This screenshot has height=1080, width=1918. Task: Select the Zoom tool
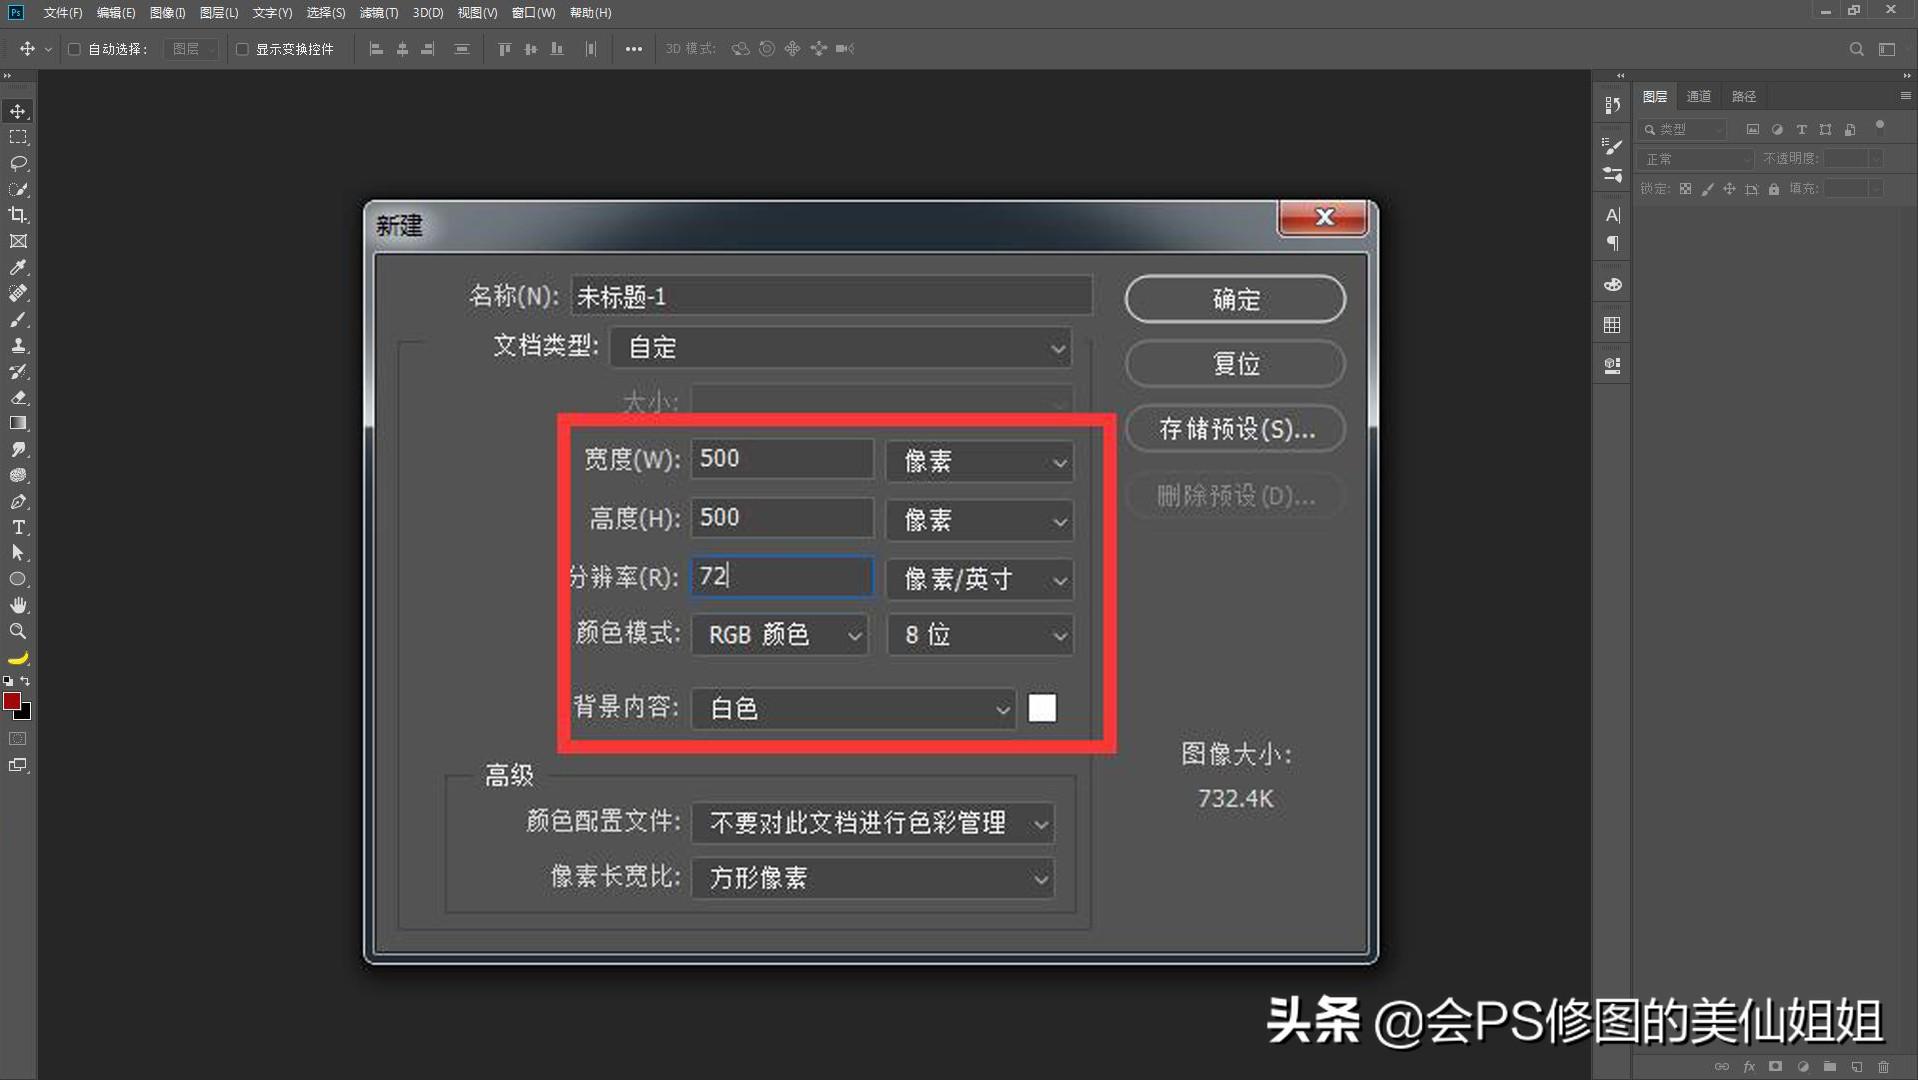(x=18, y=631)
